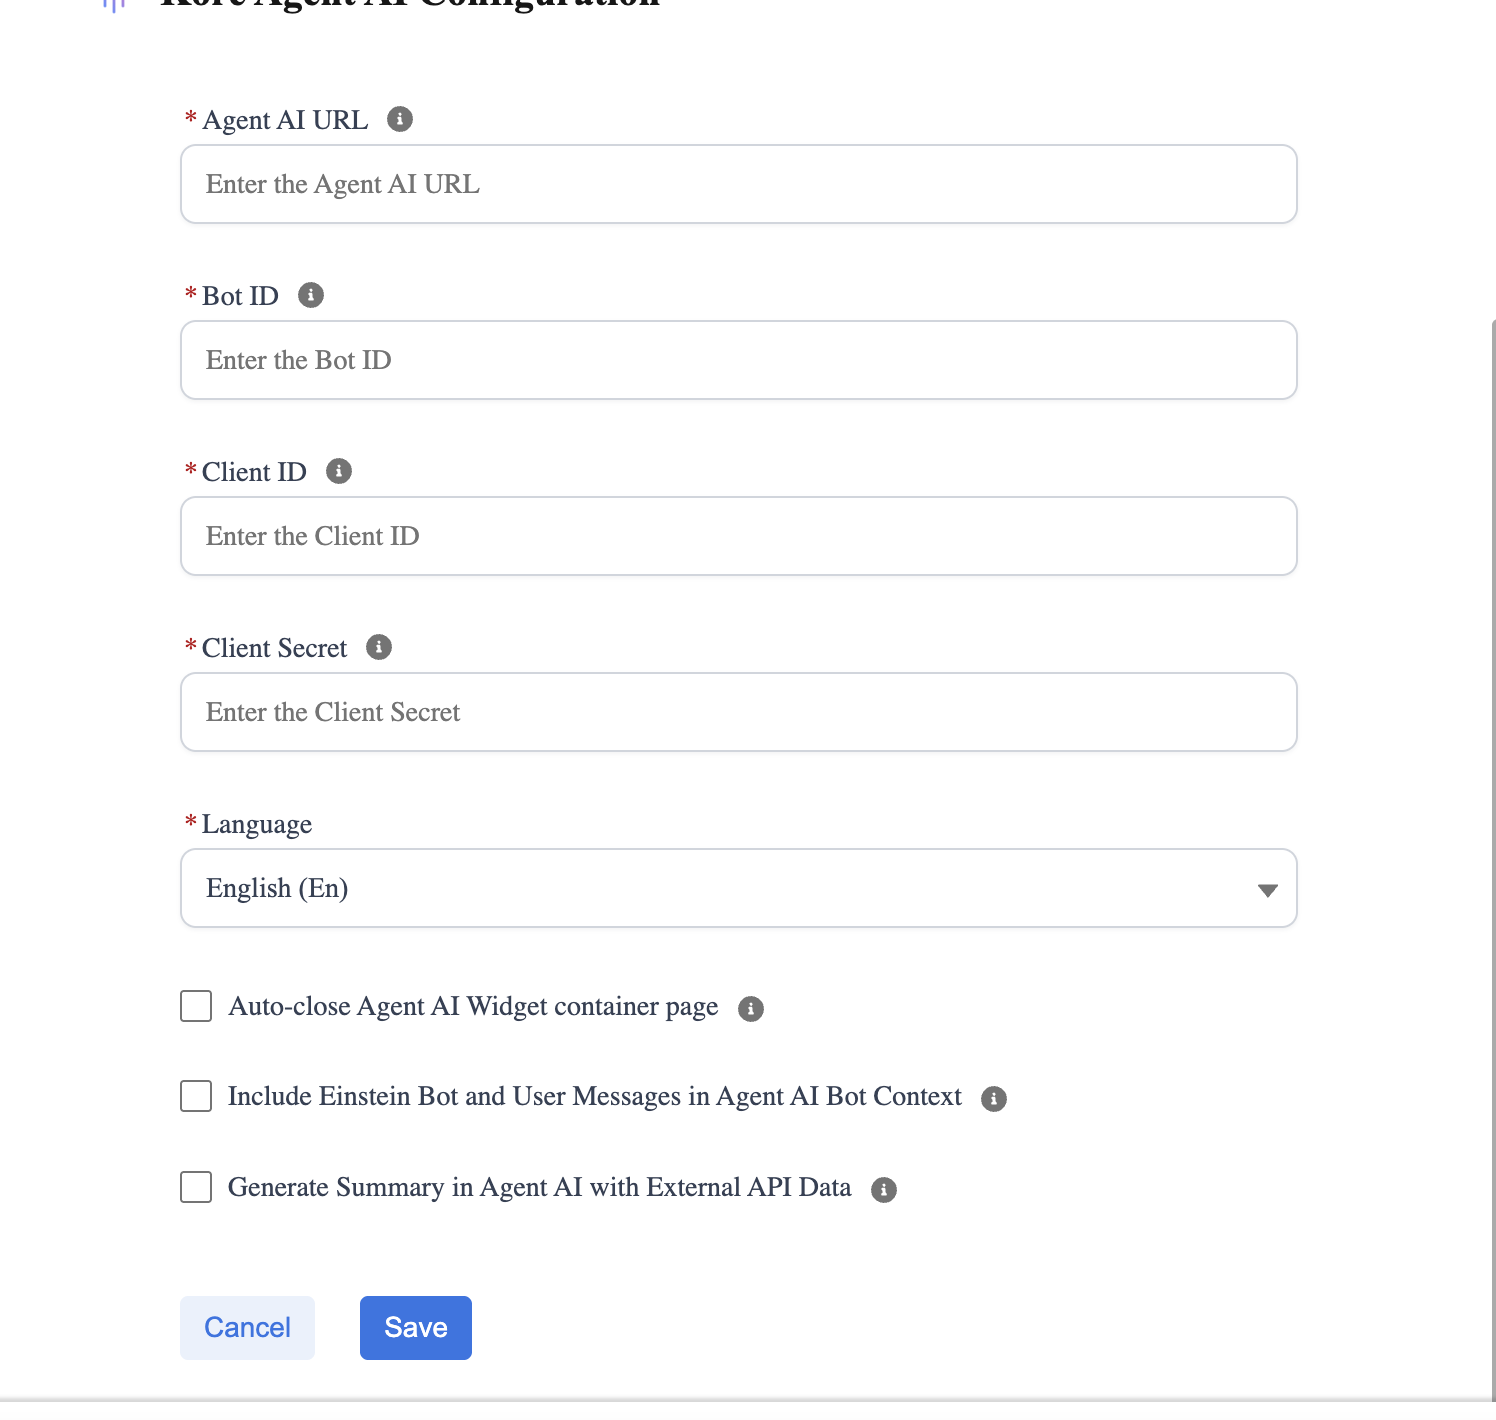Tick Generate Summary with External API Data

click(x=196, y=1187)
